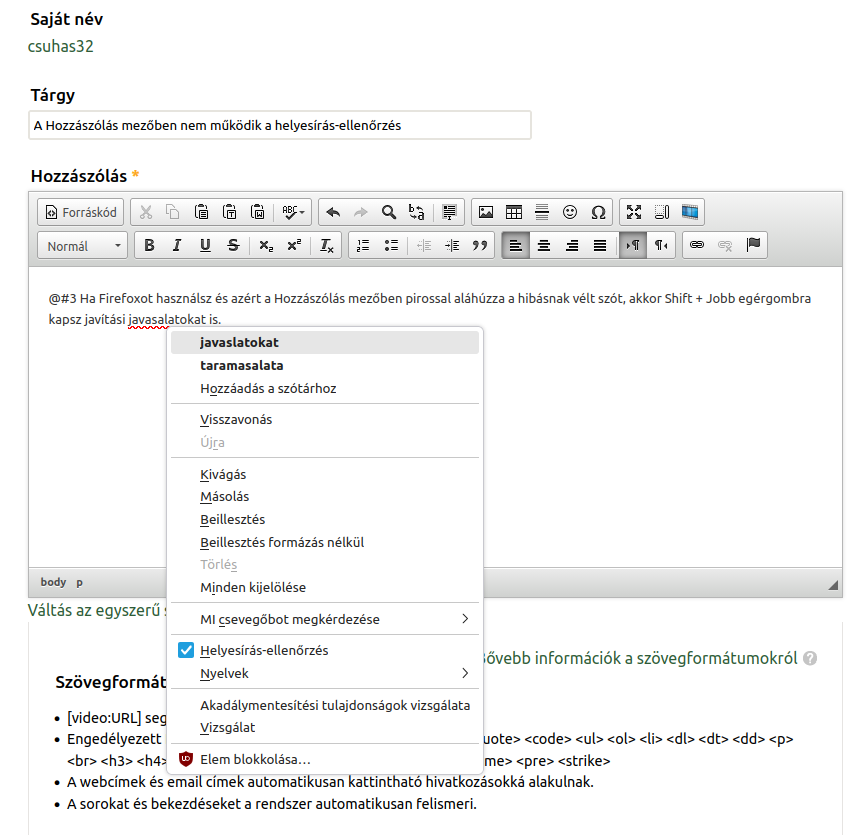Toggle left-to-right text direction button

[x=632, y=245]
